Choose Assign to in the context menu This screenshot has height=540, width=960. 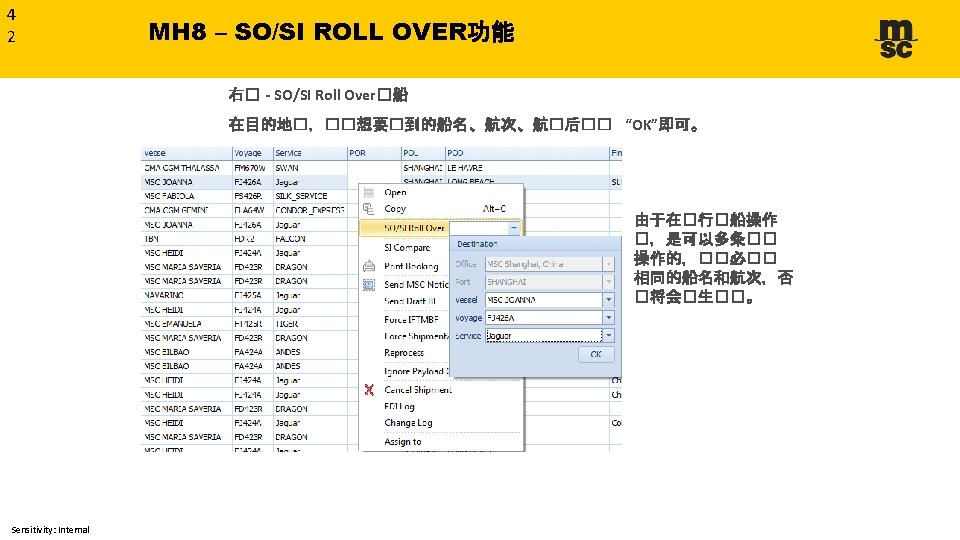403,441
